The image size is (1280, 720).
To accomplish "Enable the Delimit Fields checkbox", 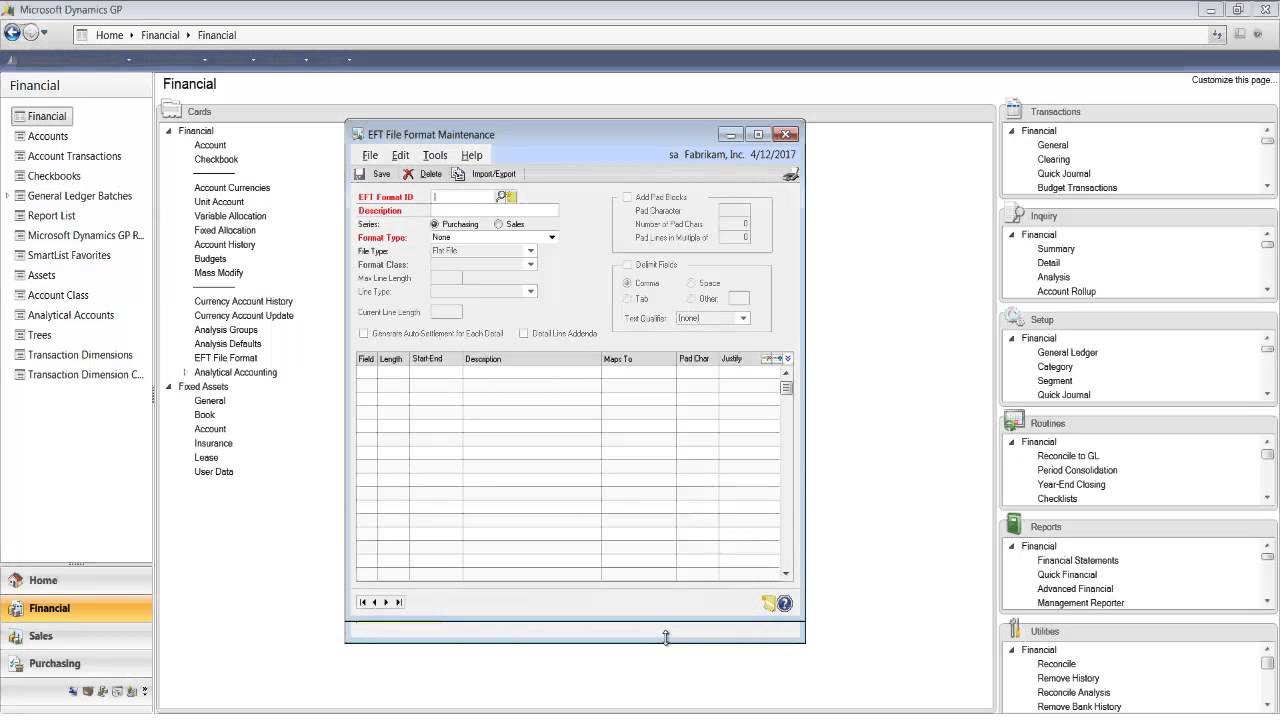I will coord(628,265).
